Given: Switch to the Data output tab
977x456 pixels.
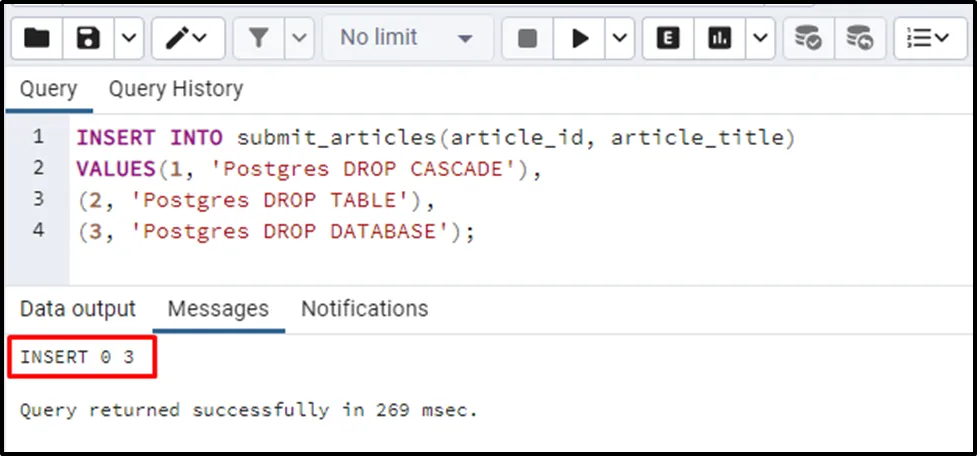Looking at the screenshot, I should pyautogui.click(x=77, y=308).
